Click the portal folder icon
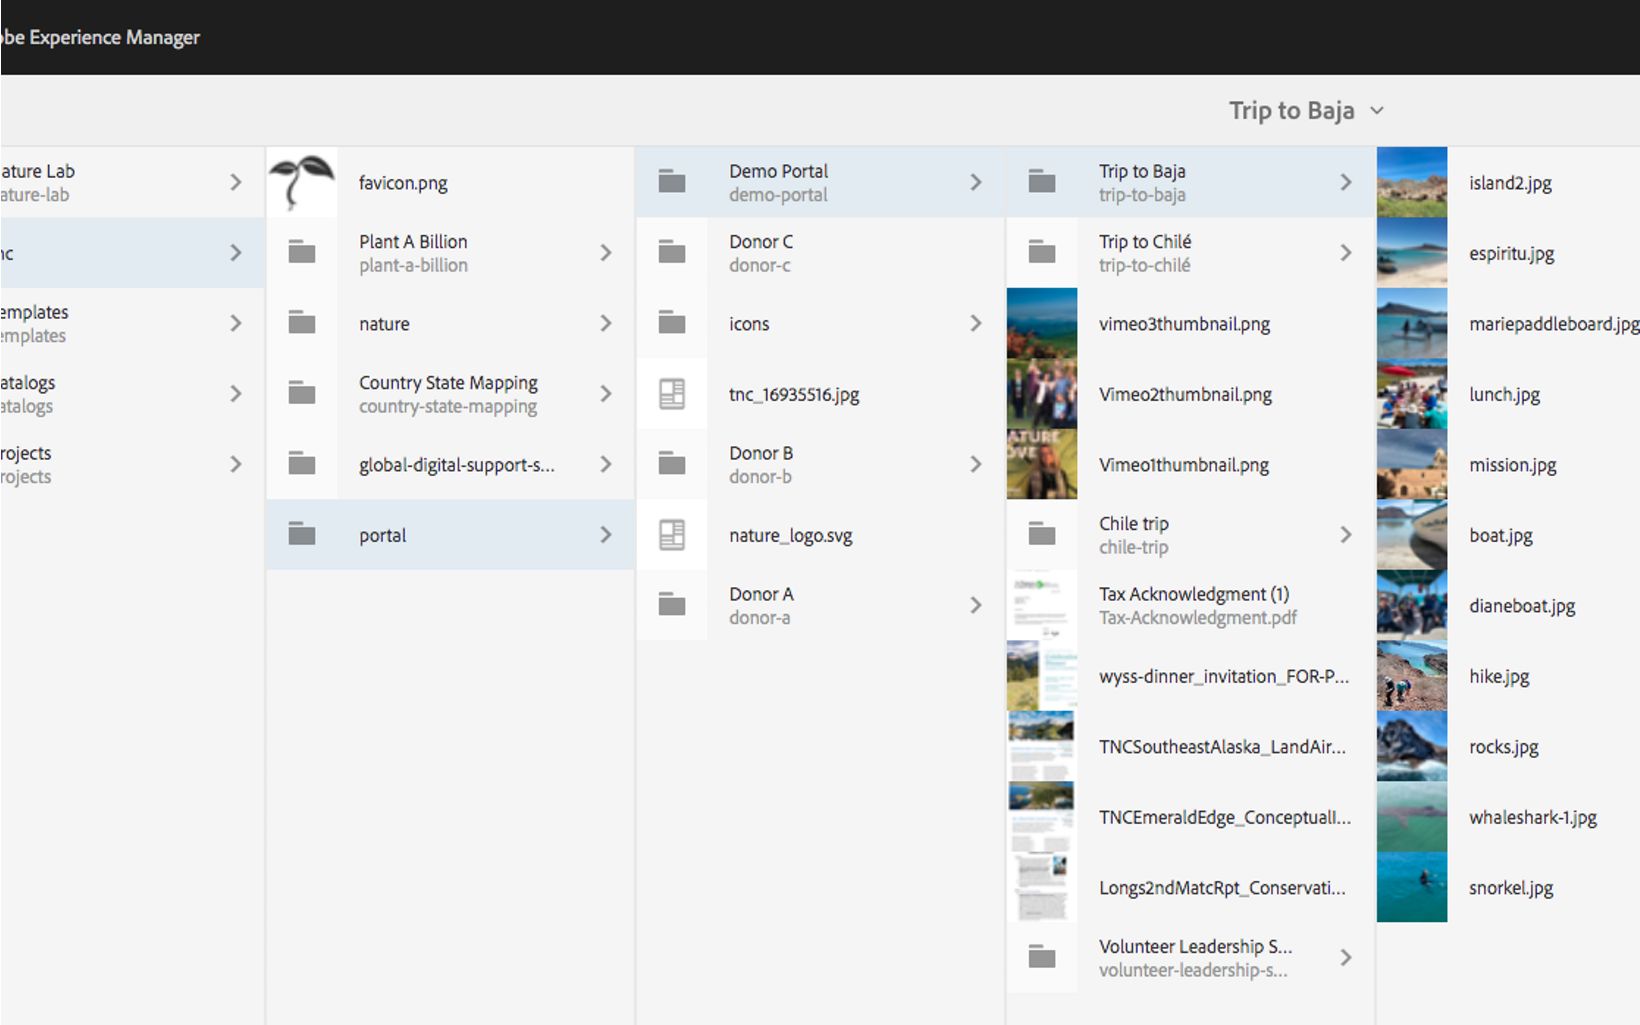Image resolution: width=1640 pixels, height=1025 pixels. coord(302,535)
